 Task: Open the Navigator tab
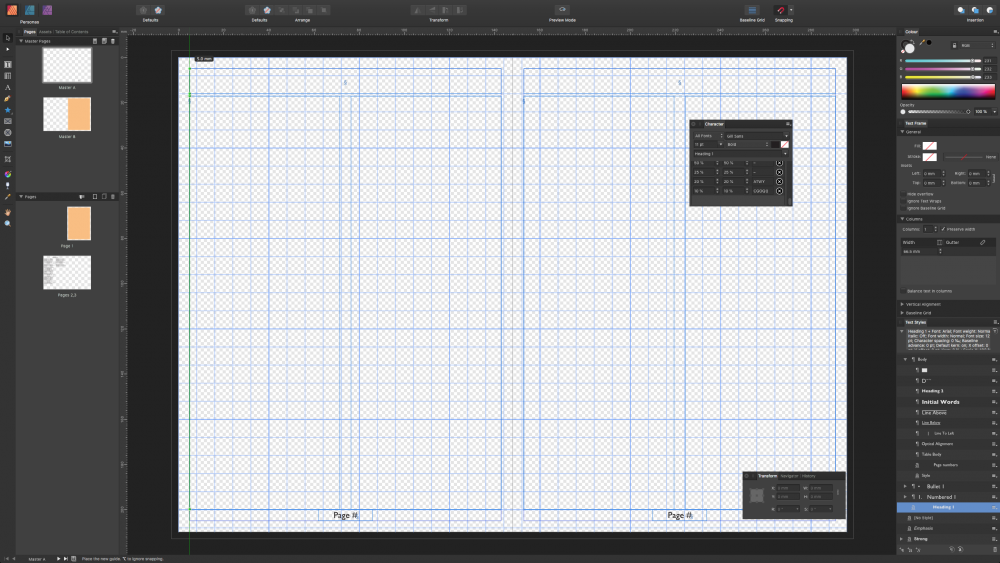click(x=789, y=476)
